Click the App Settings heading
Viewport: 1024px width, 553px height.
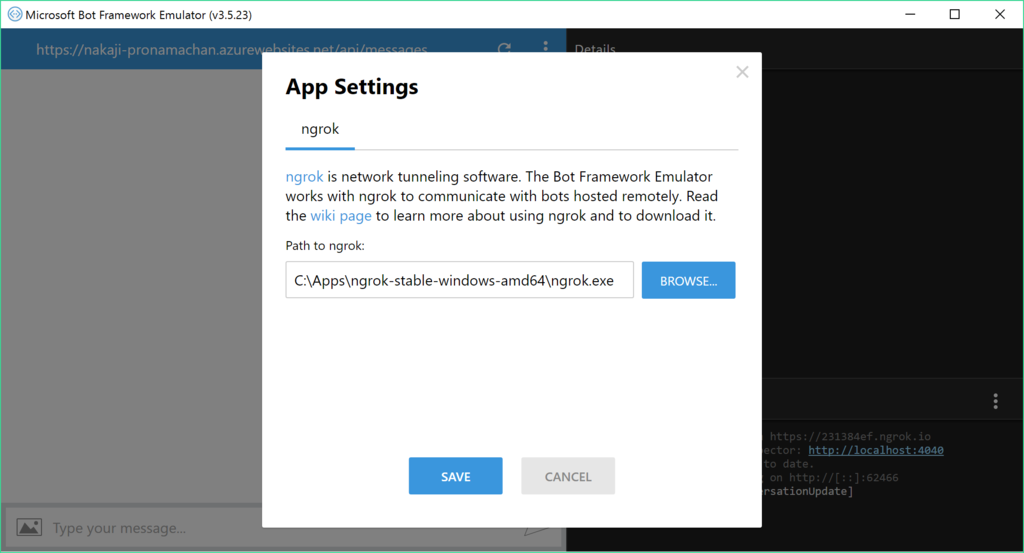(352, 87)
